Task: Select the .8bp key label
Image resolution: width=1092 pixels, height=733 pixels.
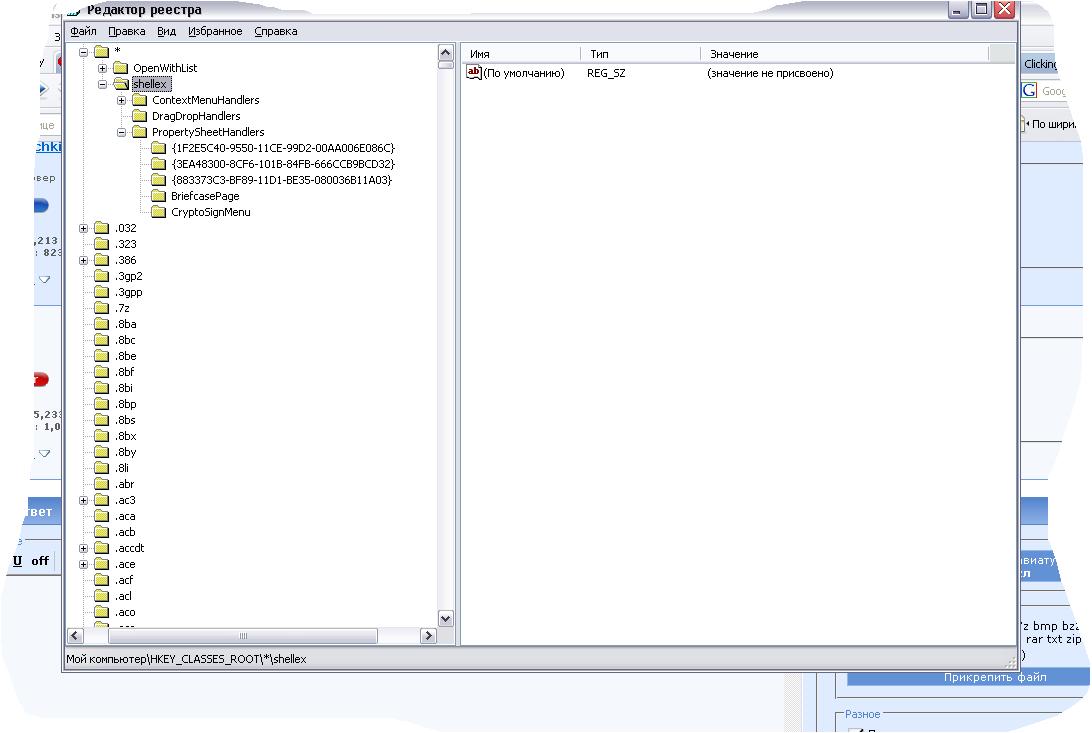Action: [x=126, y=404]
